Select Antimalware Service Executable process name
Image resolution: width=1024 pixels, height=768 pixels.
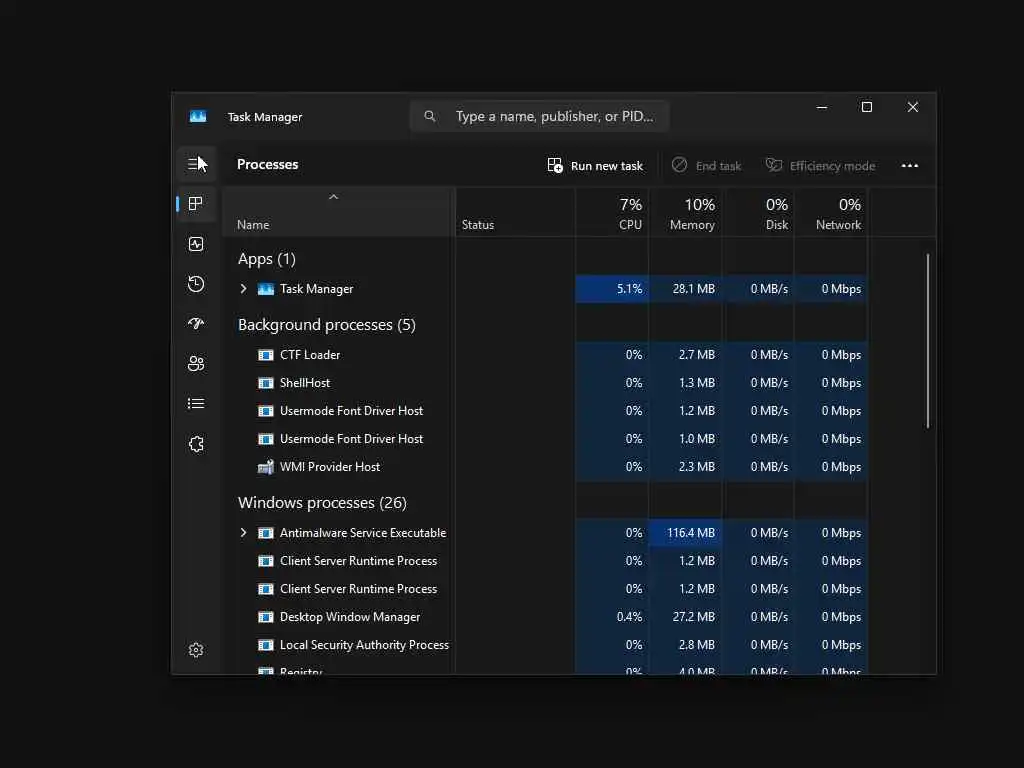(363, 533)
